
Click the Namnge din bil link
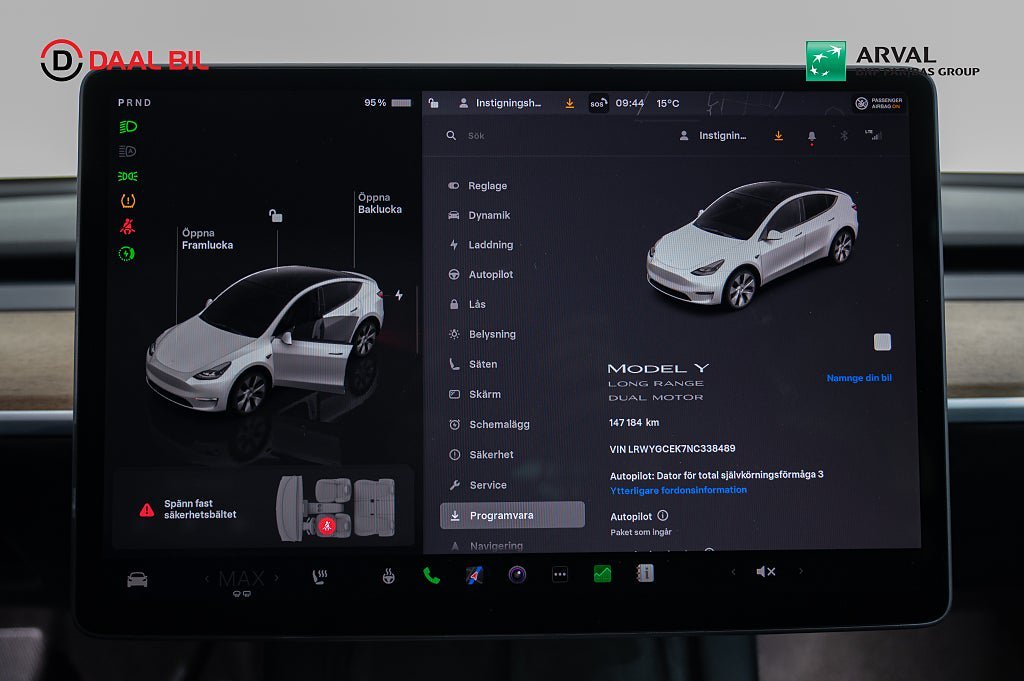click(858, 378)
